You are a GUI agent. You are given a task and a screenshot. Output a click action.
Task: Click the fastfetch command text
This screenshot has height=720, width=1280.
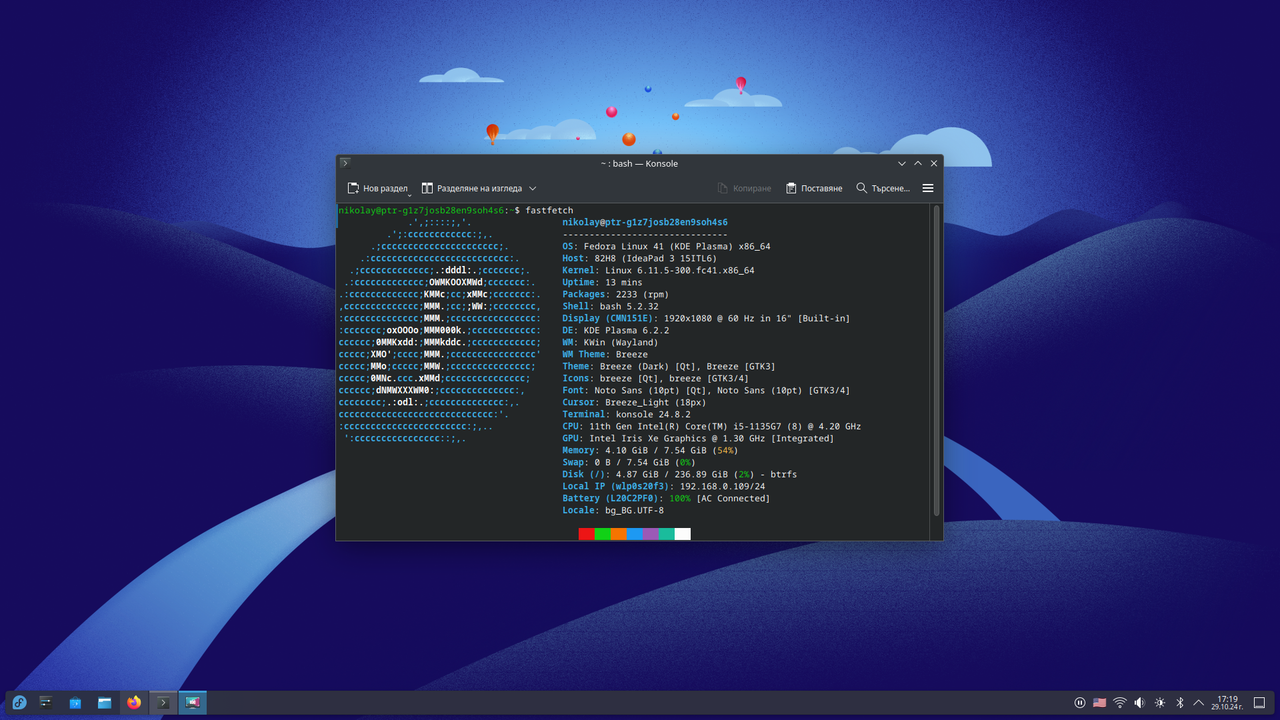[x=549, y=210]
